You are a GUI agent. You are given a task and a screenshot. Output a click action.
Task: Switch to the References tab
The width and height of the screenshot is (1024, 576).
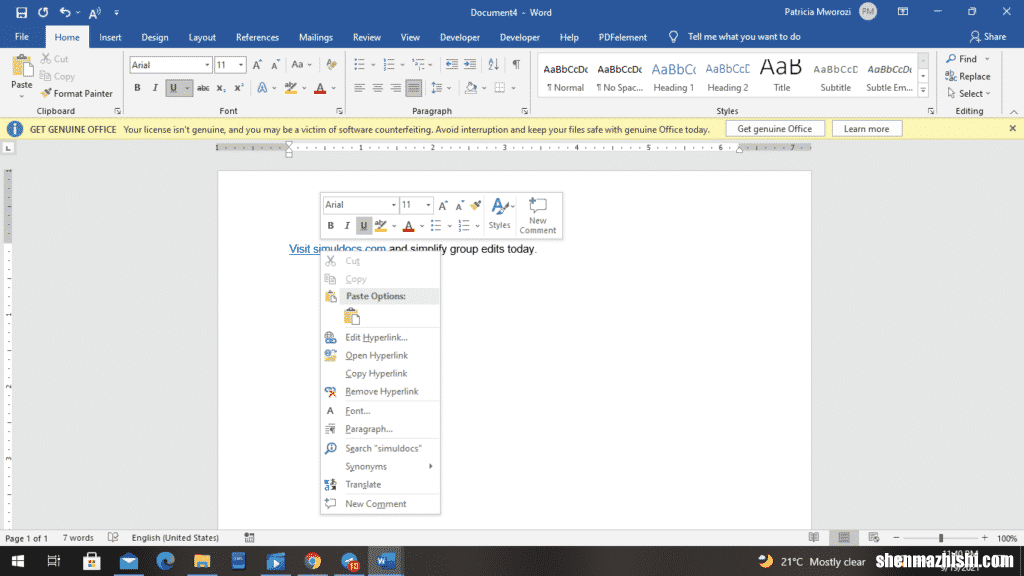[x=257, y=37]
